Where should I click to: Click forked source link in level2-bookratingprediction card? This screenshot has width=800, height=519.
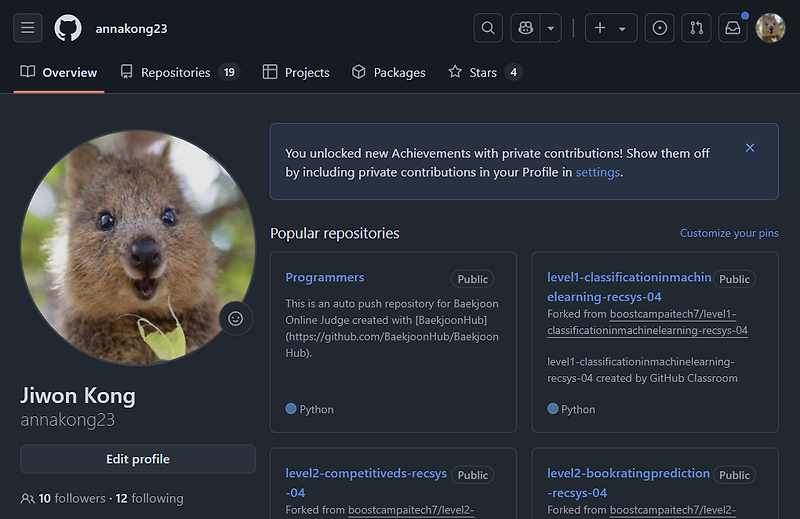click(672, 510)
